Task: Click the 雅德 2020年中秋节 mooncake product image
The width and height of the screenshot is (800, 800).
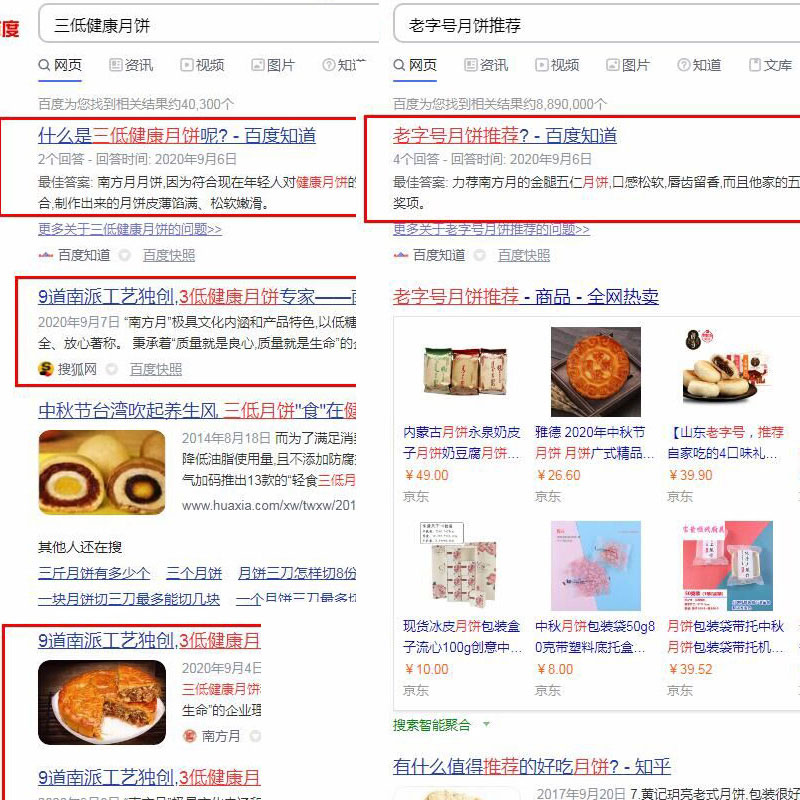Action: (595, 371)
